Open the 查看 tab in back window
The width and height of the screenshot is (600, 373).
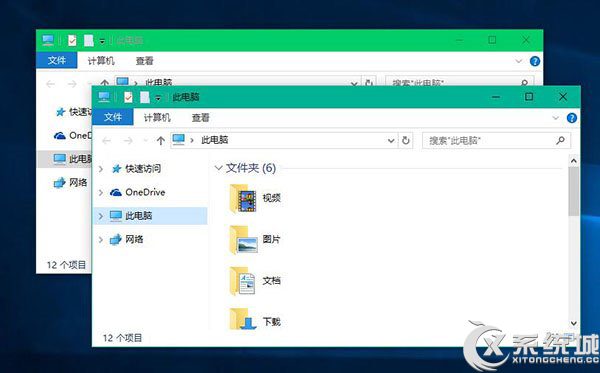[x=144, y=60]
